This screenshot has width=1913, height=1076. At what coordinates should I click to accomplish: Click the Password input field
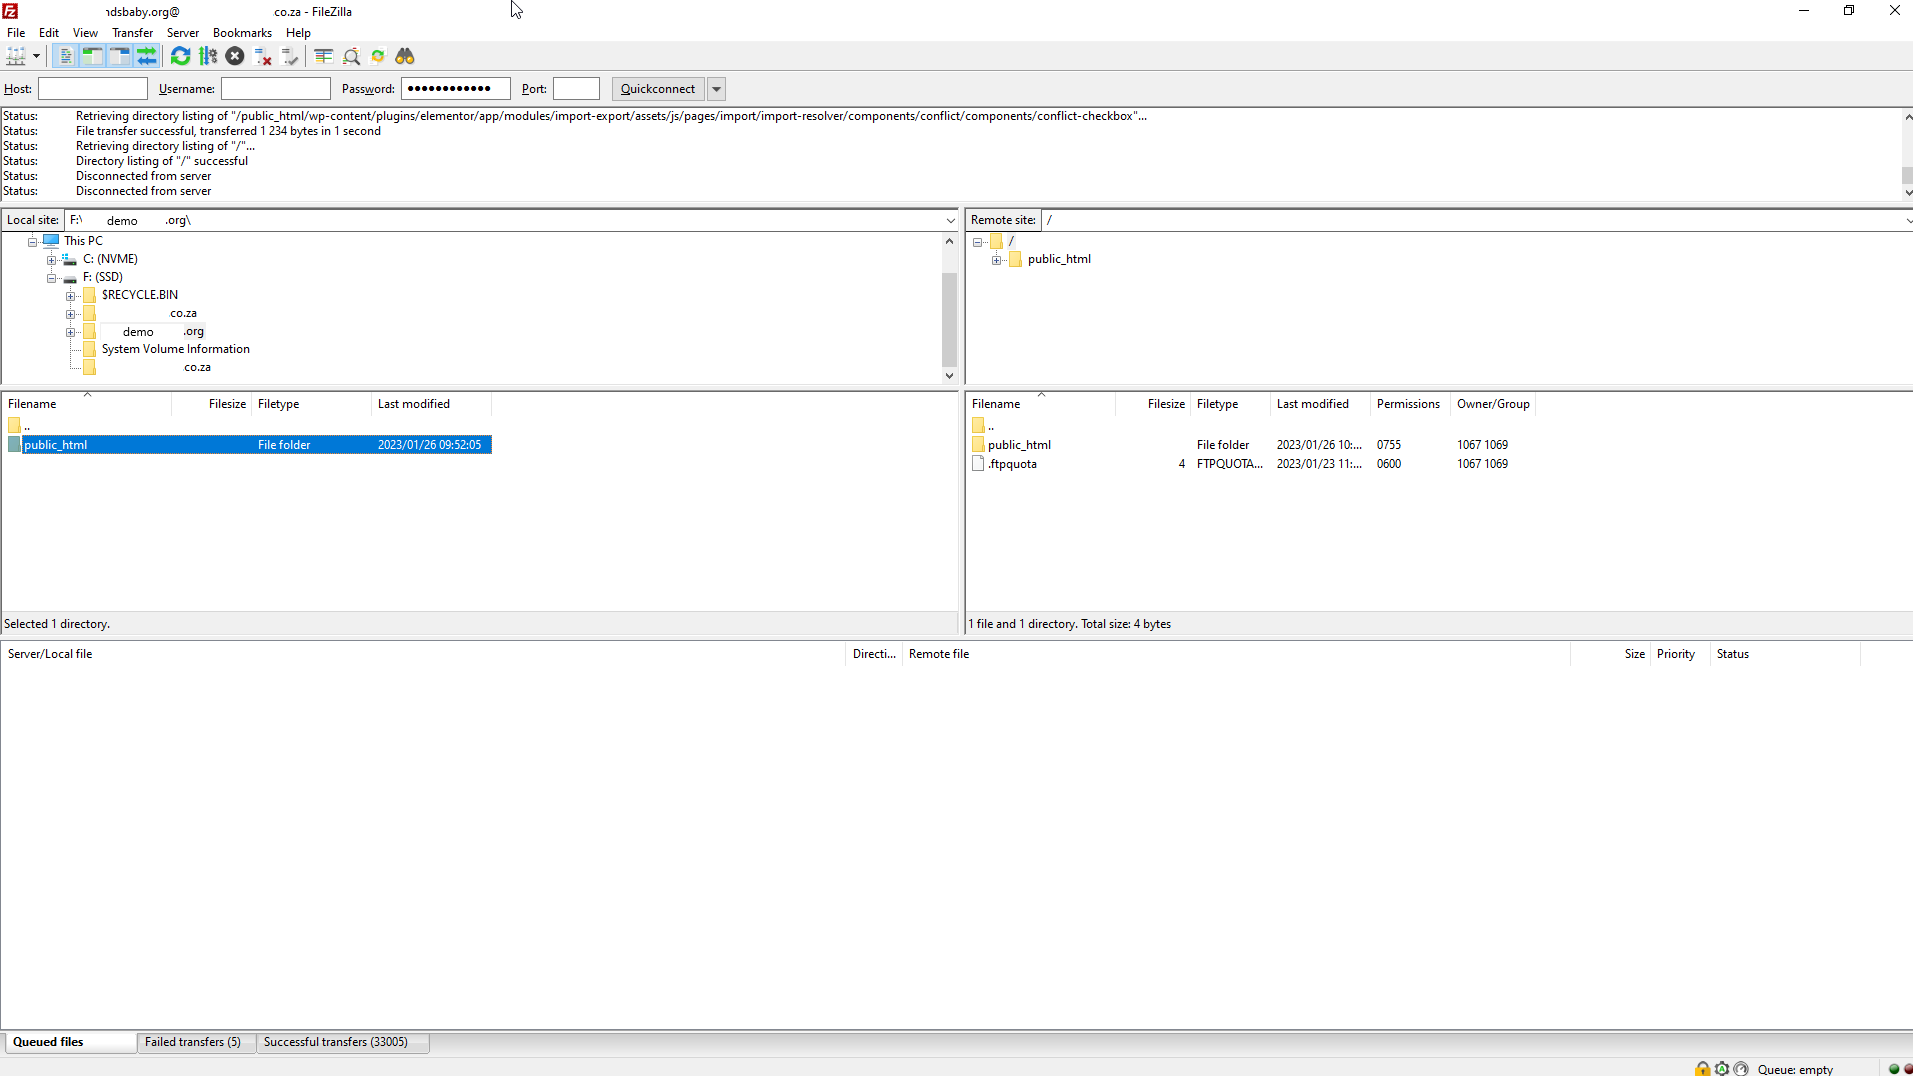point(456,89)
